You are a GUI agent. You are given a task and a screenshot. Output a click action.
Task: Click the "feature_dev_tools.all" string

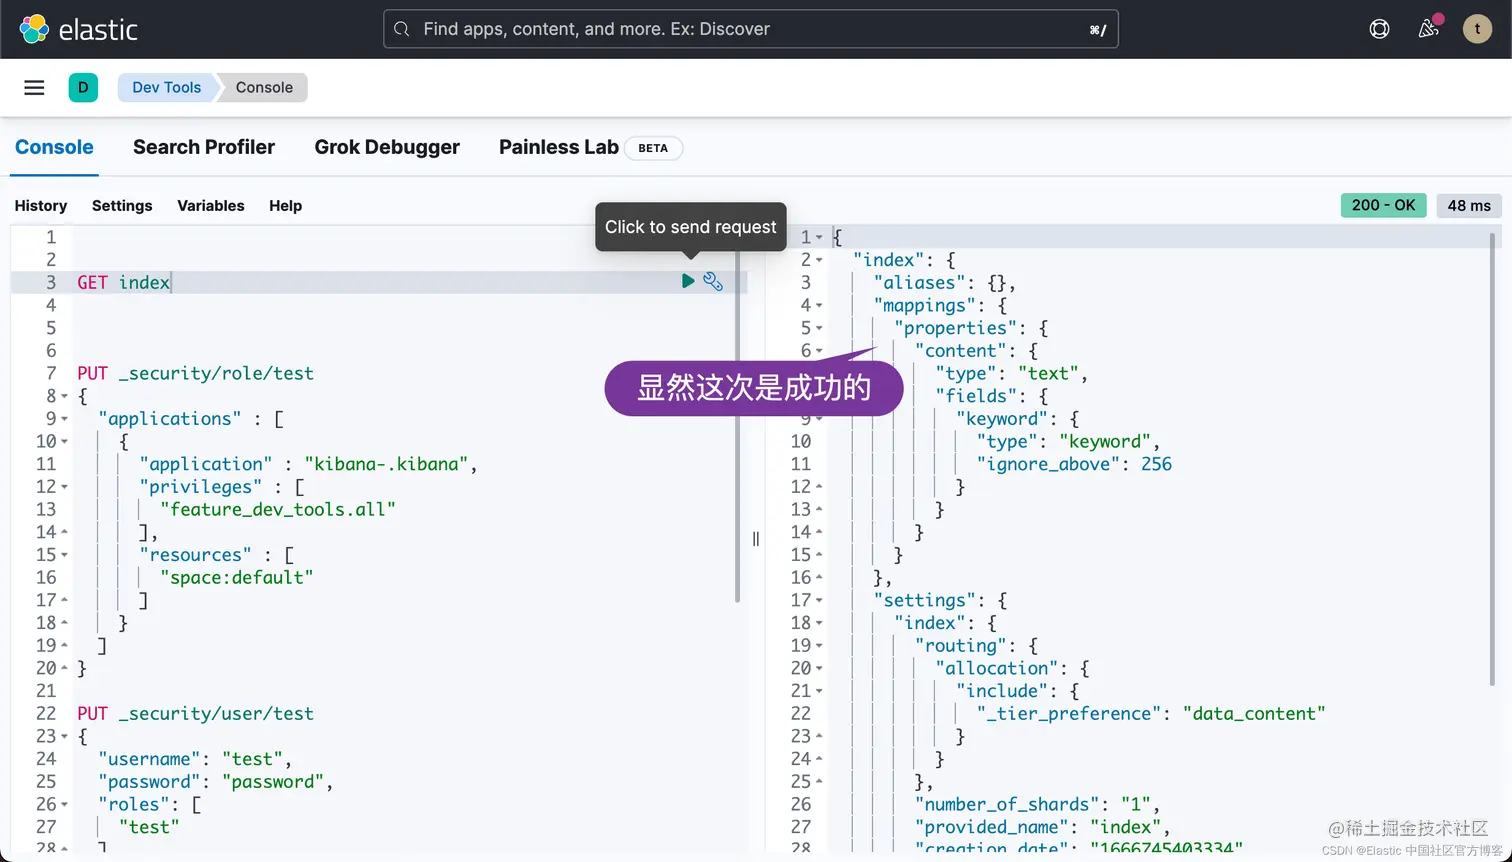coord(278,510)
